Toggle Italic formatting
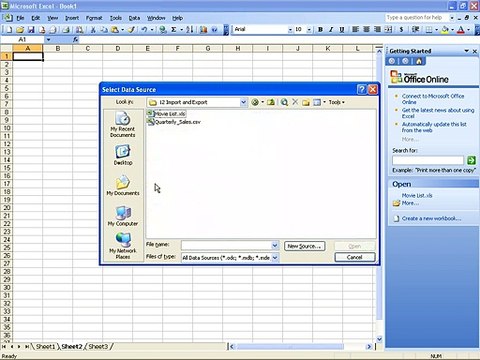 click(331, 30)
